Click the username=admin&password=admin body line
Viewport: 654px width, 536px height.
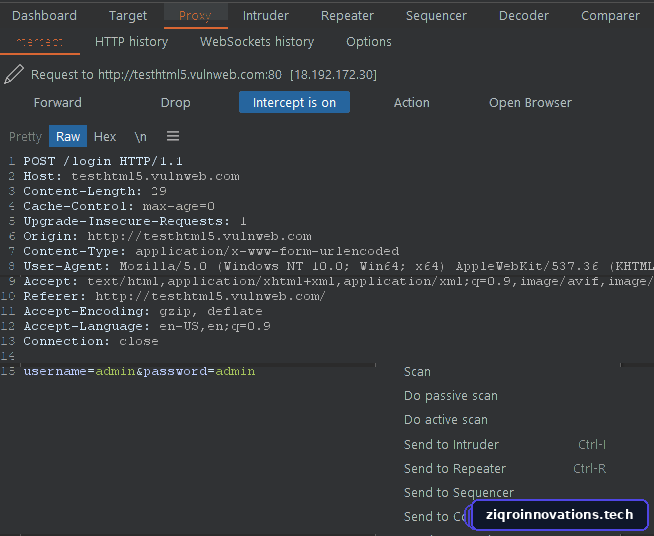click(139, 371)
